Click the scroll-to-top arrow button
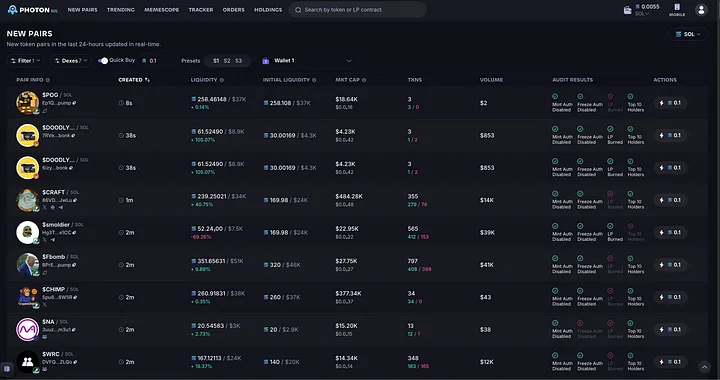This screenshot has height=380, width=720. [x=704, y=367]
